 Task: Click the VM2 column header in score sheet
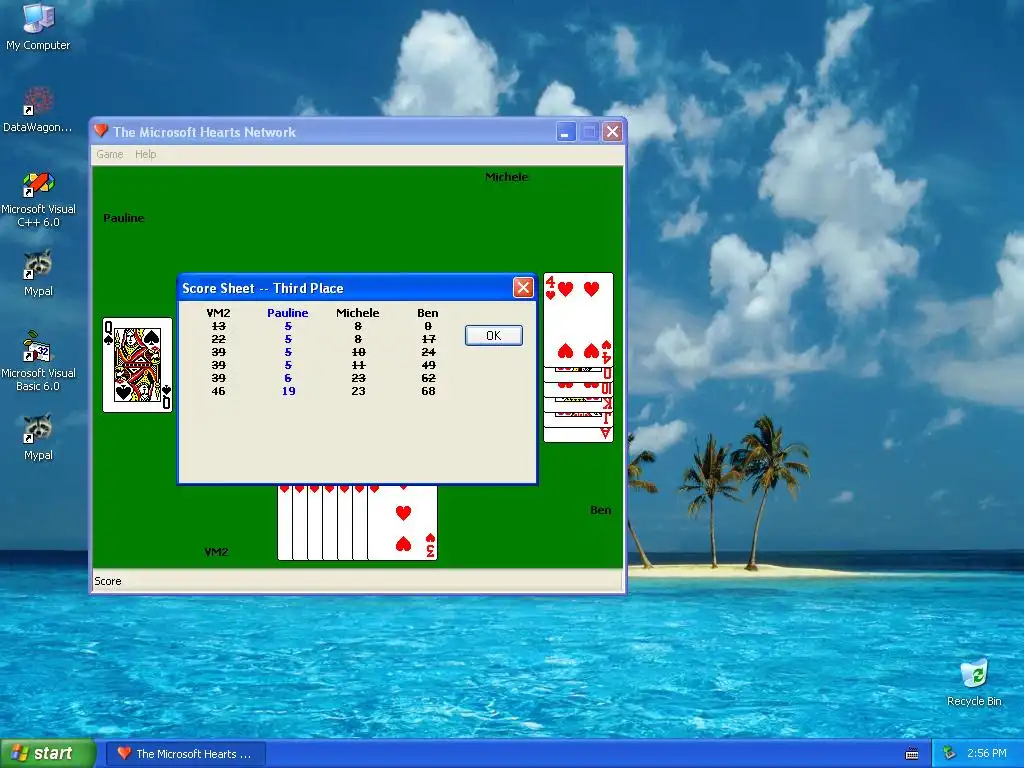218,313
